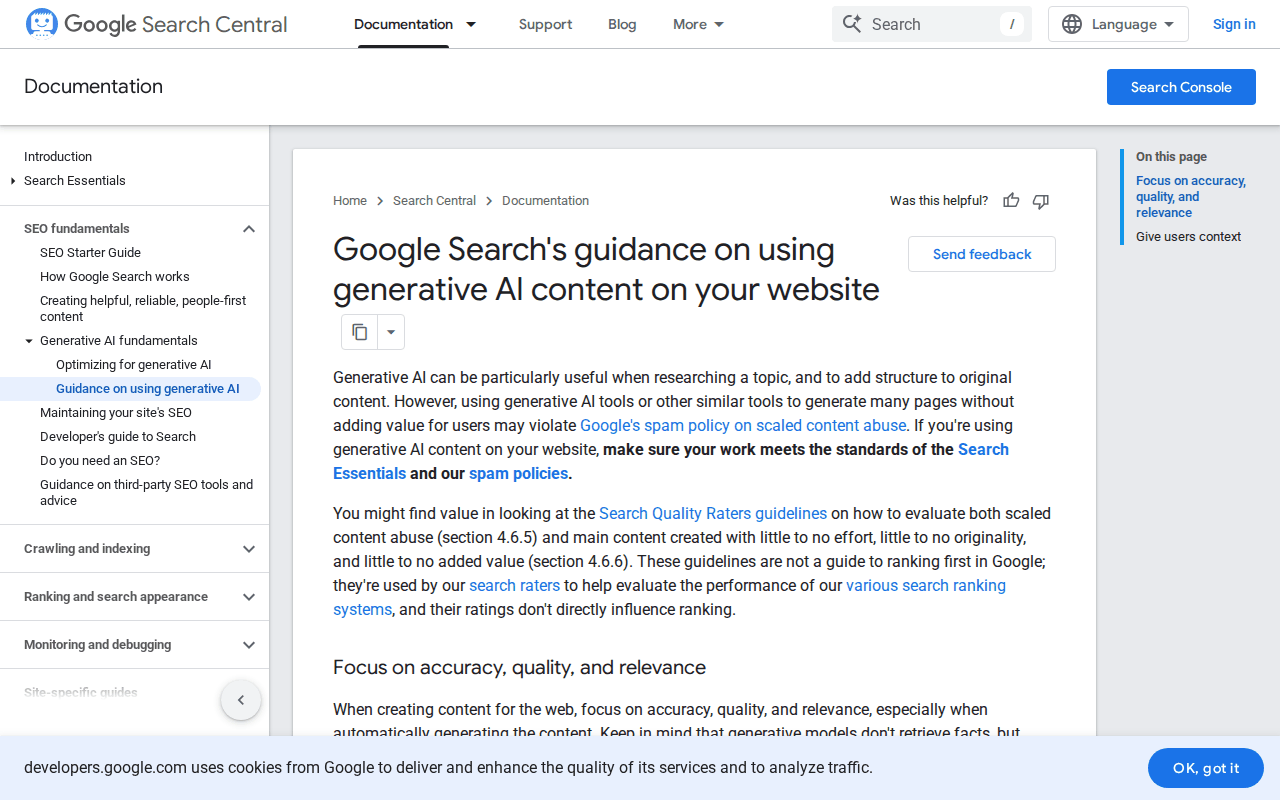
Task: Click the search magnifier icon
Action: 852,24
